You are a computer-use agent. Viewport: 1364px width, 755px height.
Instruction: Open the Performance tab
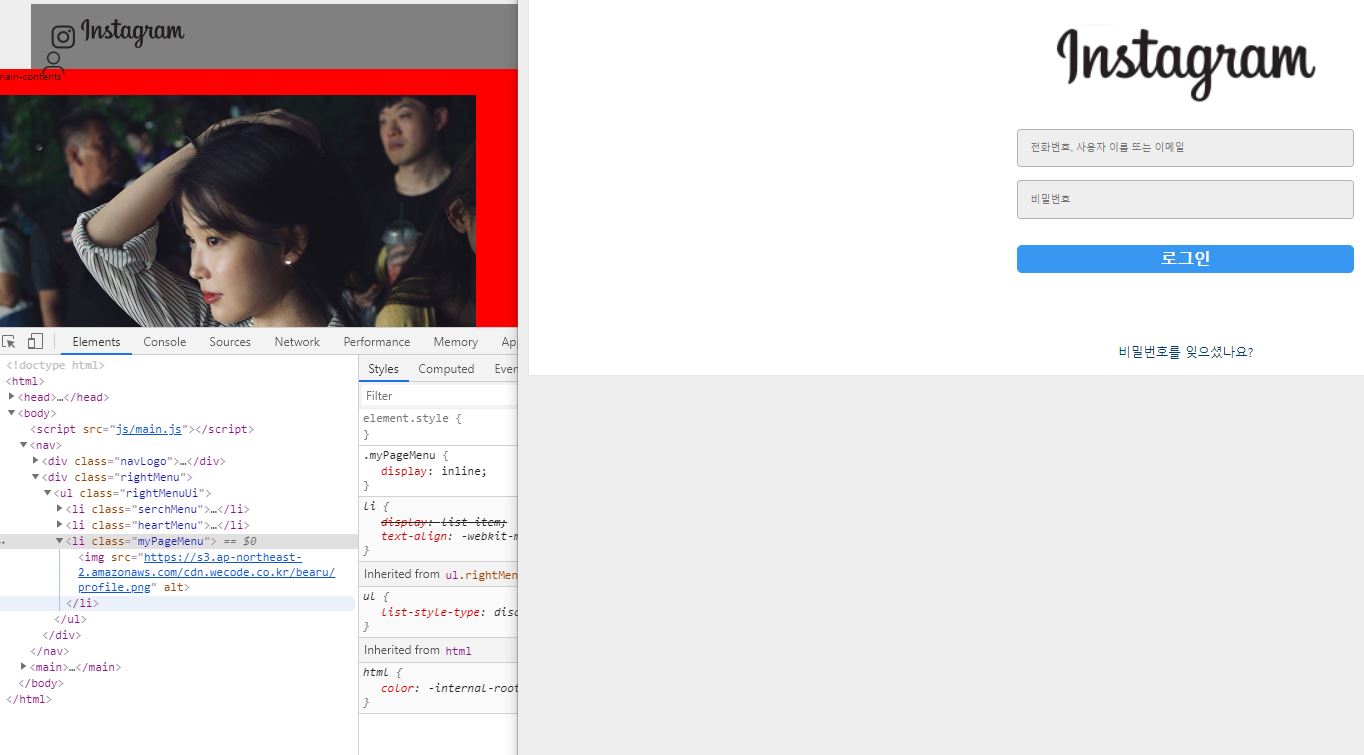pos(377,341)
